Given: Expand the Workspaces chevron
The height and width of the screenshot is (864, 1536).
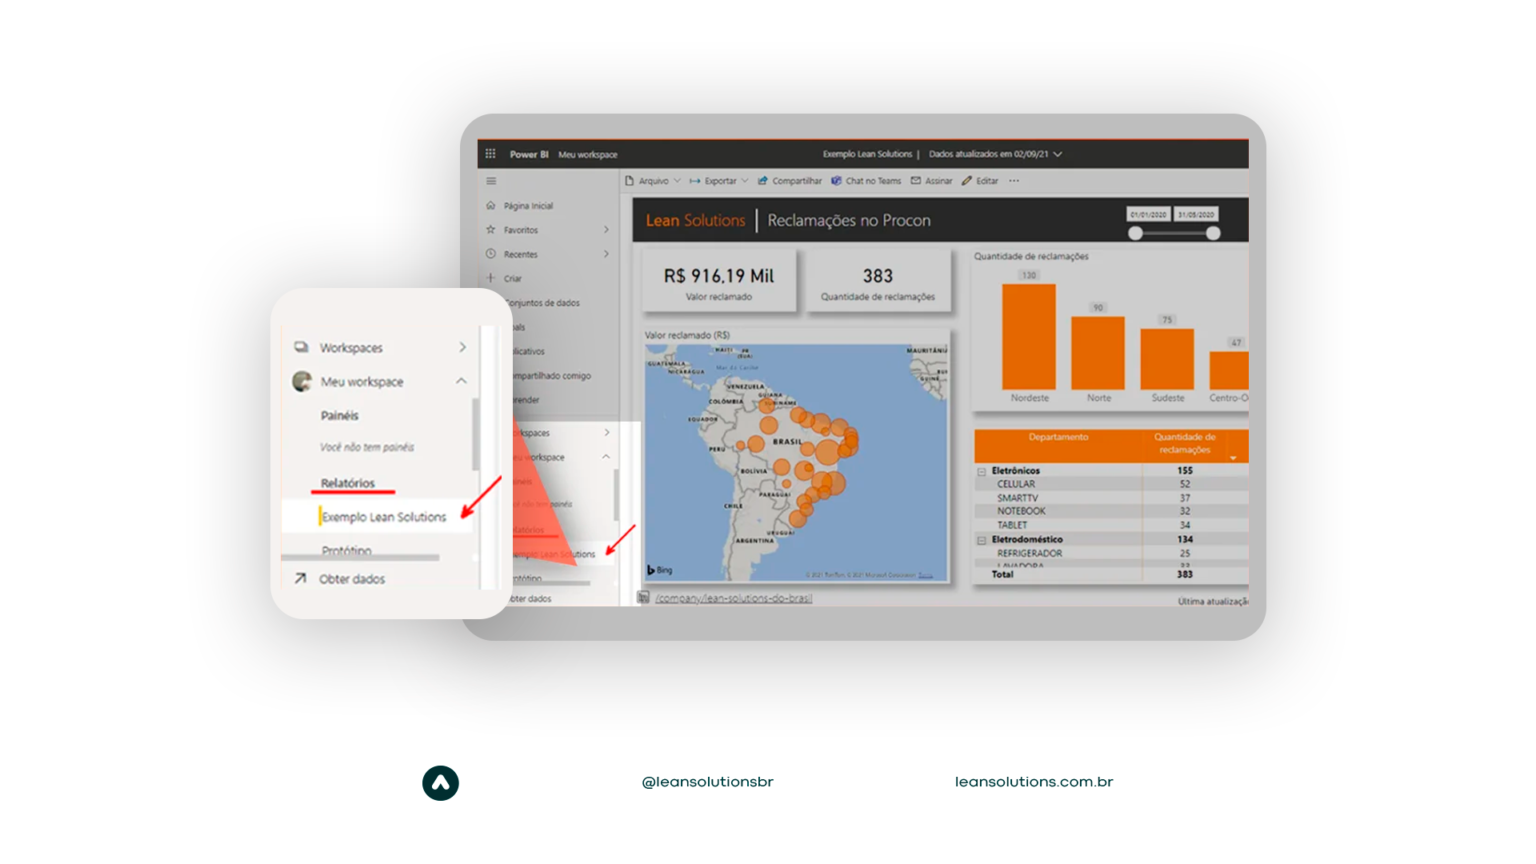Looking at the screenshot, I should pyautogui.click(x=461, y=347).
